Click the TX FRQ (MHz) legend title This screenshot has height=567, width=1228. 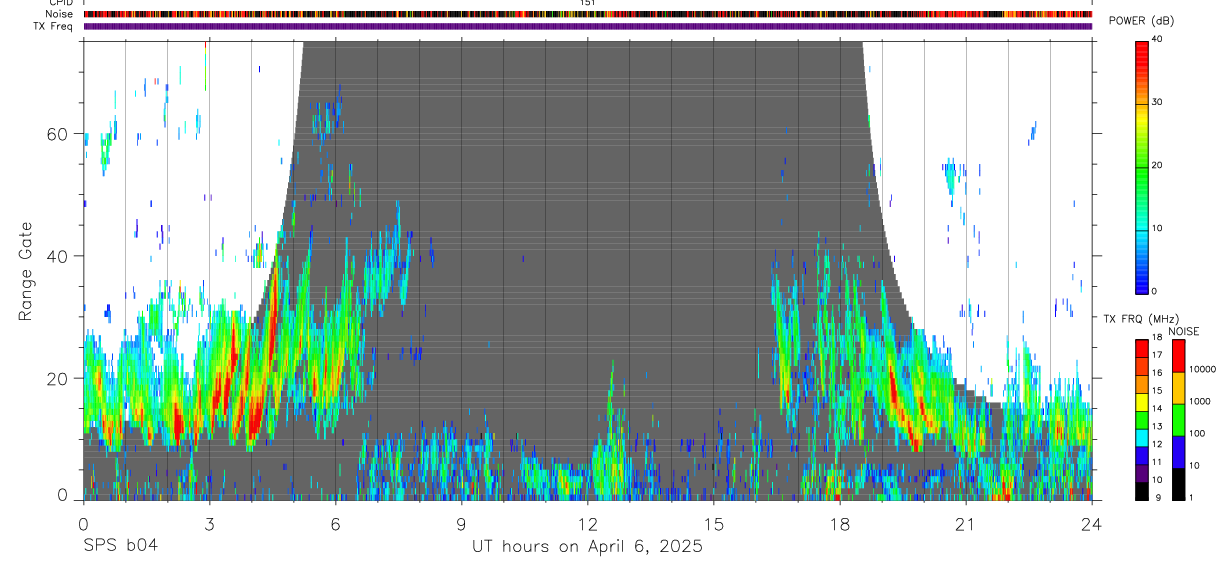click(1135, 318)
